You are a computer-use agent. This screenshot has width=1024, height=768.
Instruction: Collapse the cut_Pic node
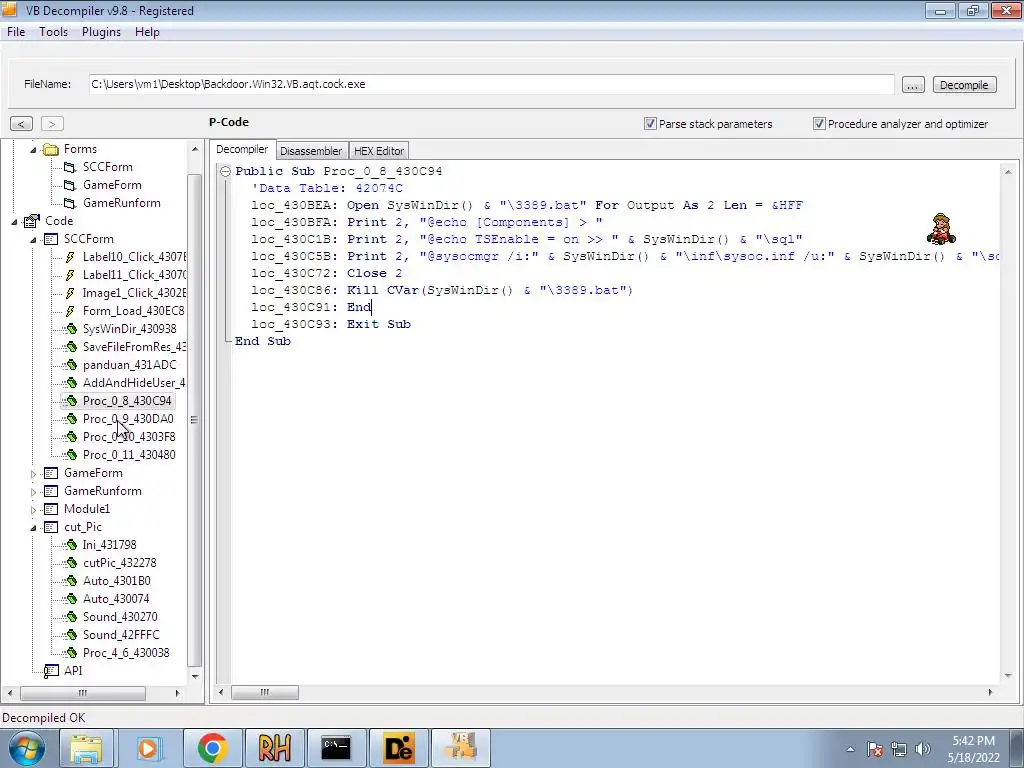[33, 528]
